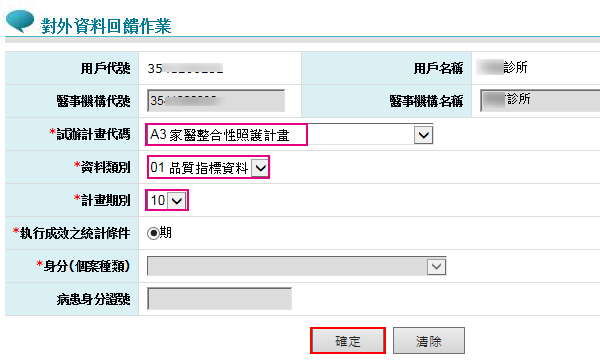
Task: Click the 計畫期別 value 10
Action: coord(158,201)
